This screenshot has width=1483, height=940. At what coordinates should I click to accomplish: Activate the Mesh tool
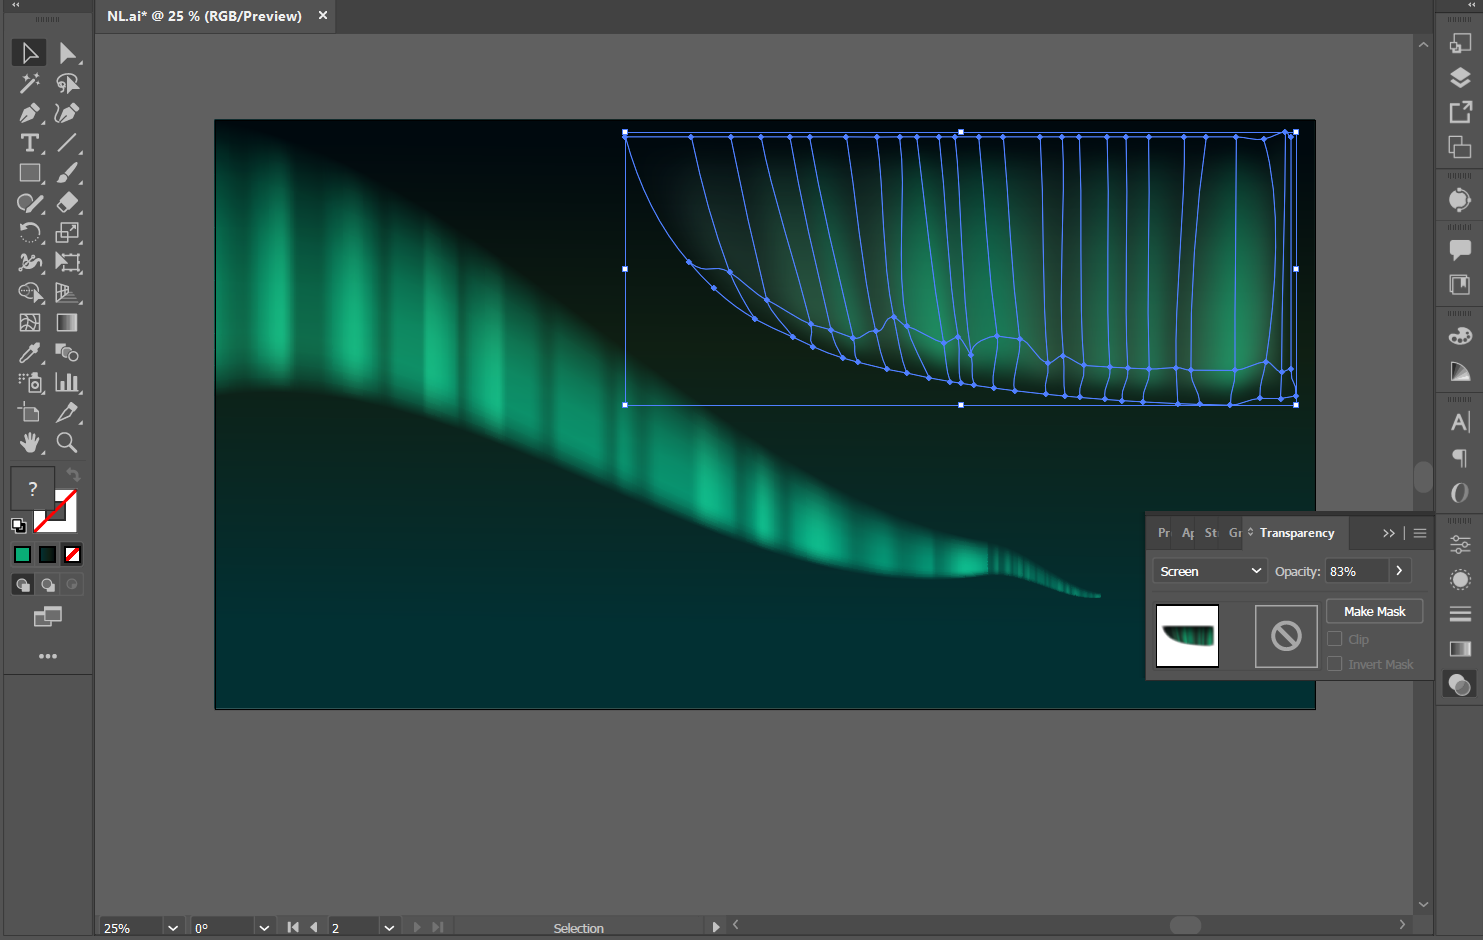point(29,323)
